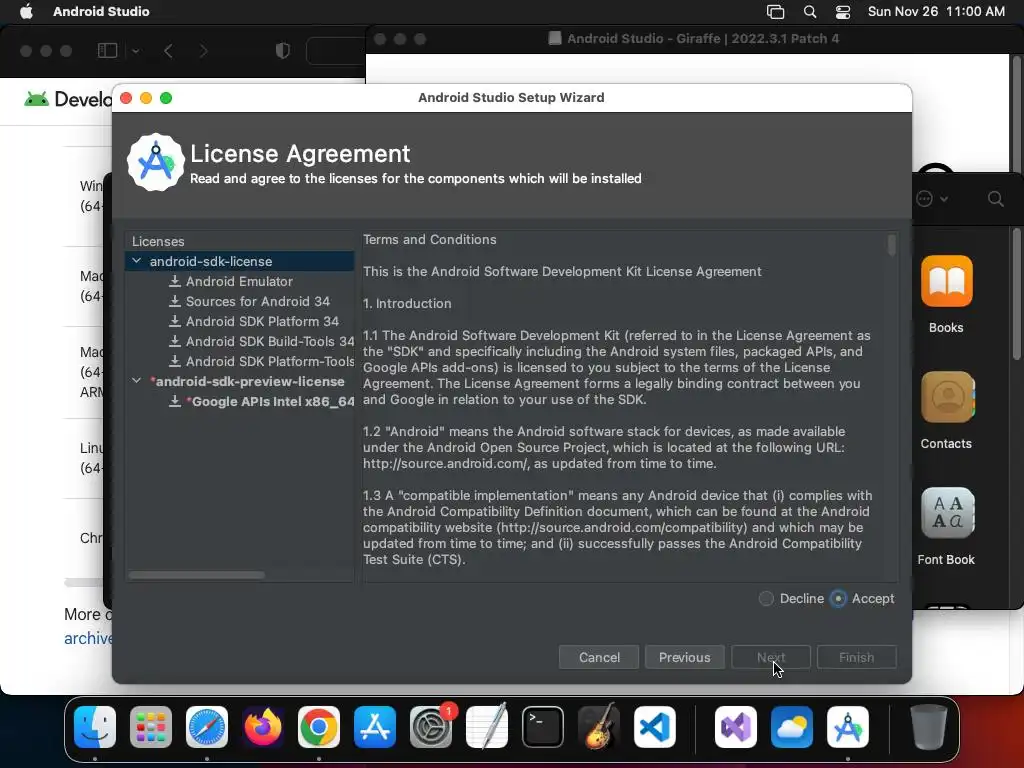Open Launchpad from the Dock
Screen dimensions: 1024x768
pyautogui.click(x=151, y=727)
